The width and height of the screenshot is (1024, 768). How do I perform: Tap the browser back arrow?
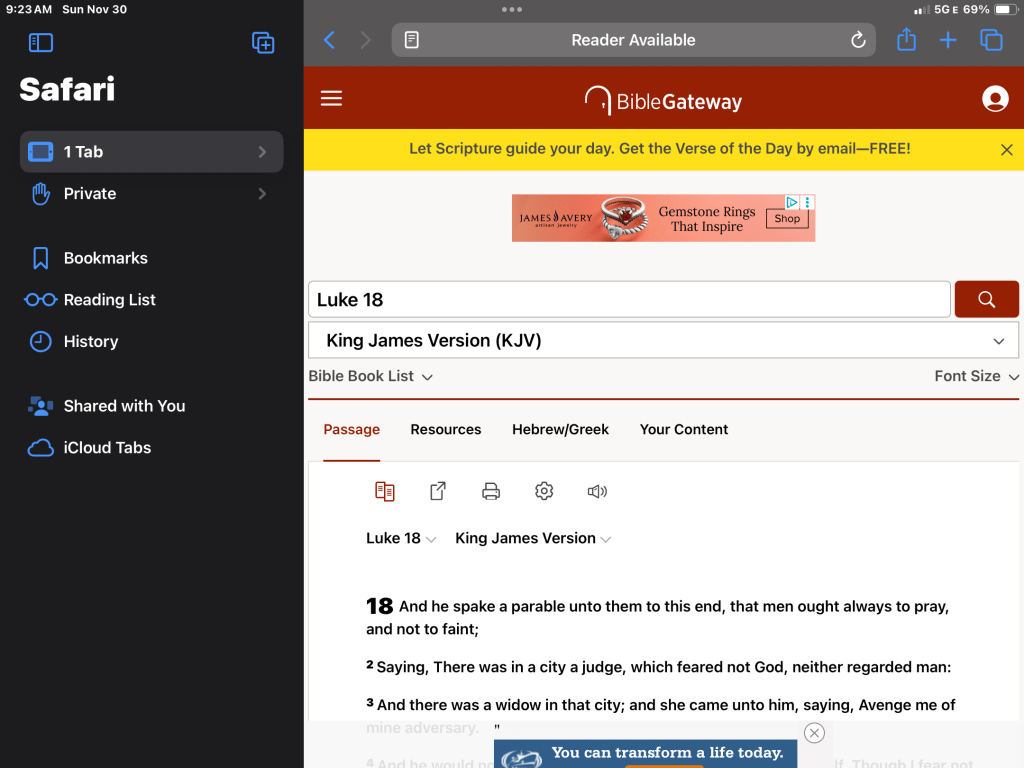[329, 40]
